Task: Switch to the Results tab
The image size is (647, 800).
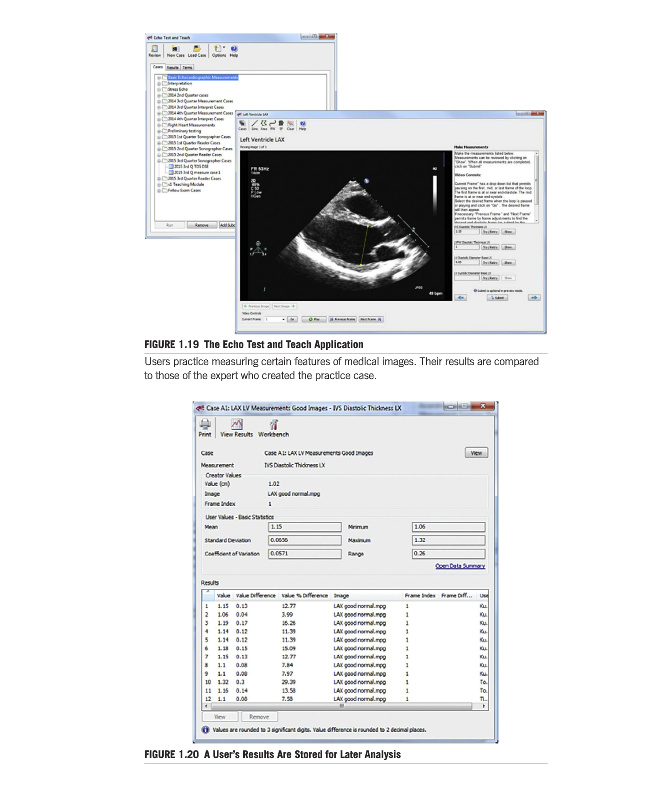Action: (x=173, y=67)
